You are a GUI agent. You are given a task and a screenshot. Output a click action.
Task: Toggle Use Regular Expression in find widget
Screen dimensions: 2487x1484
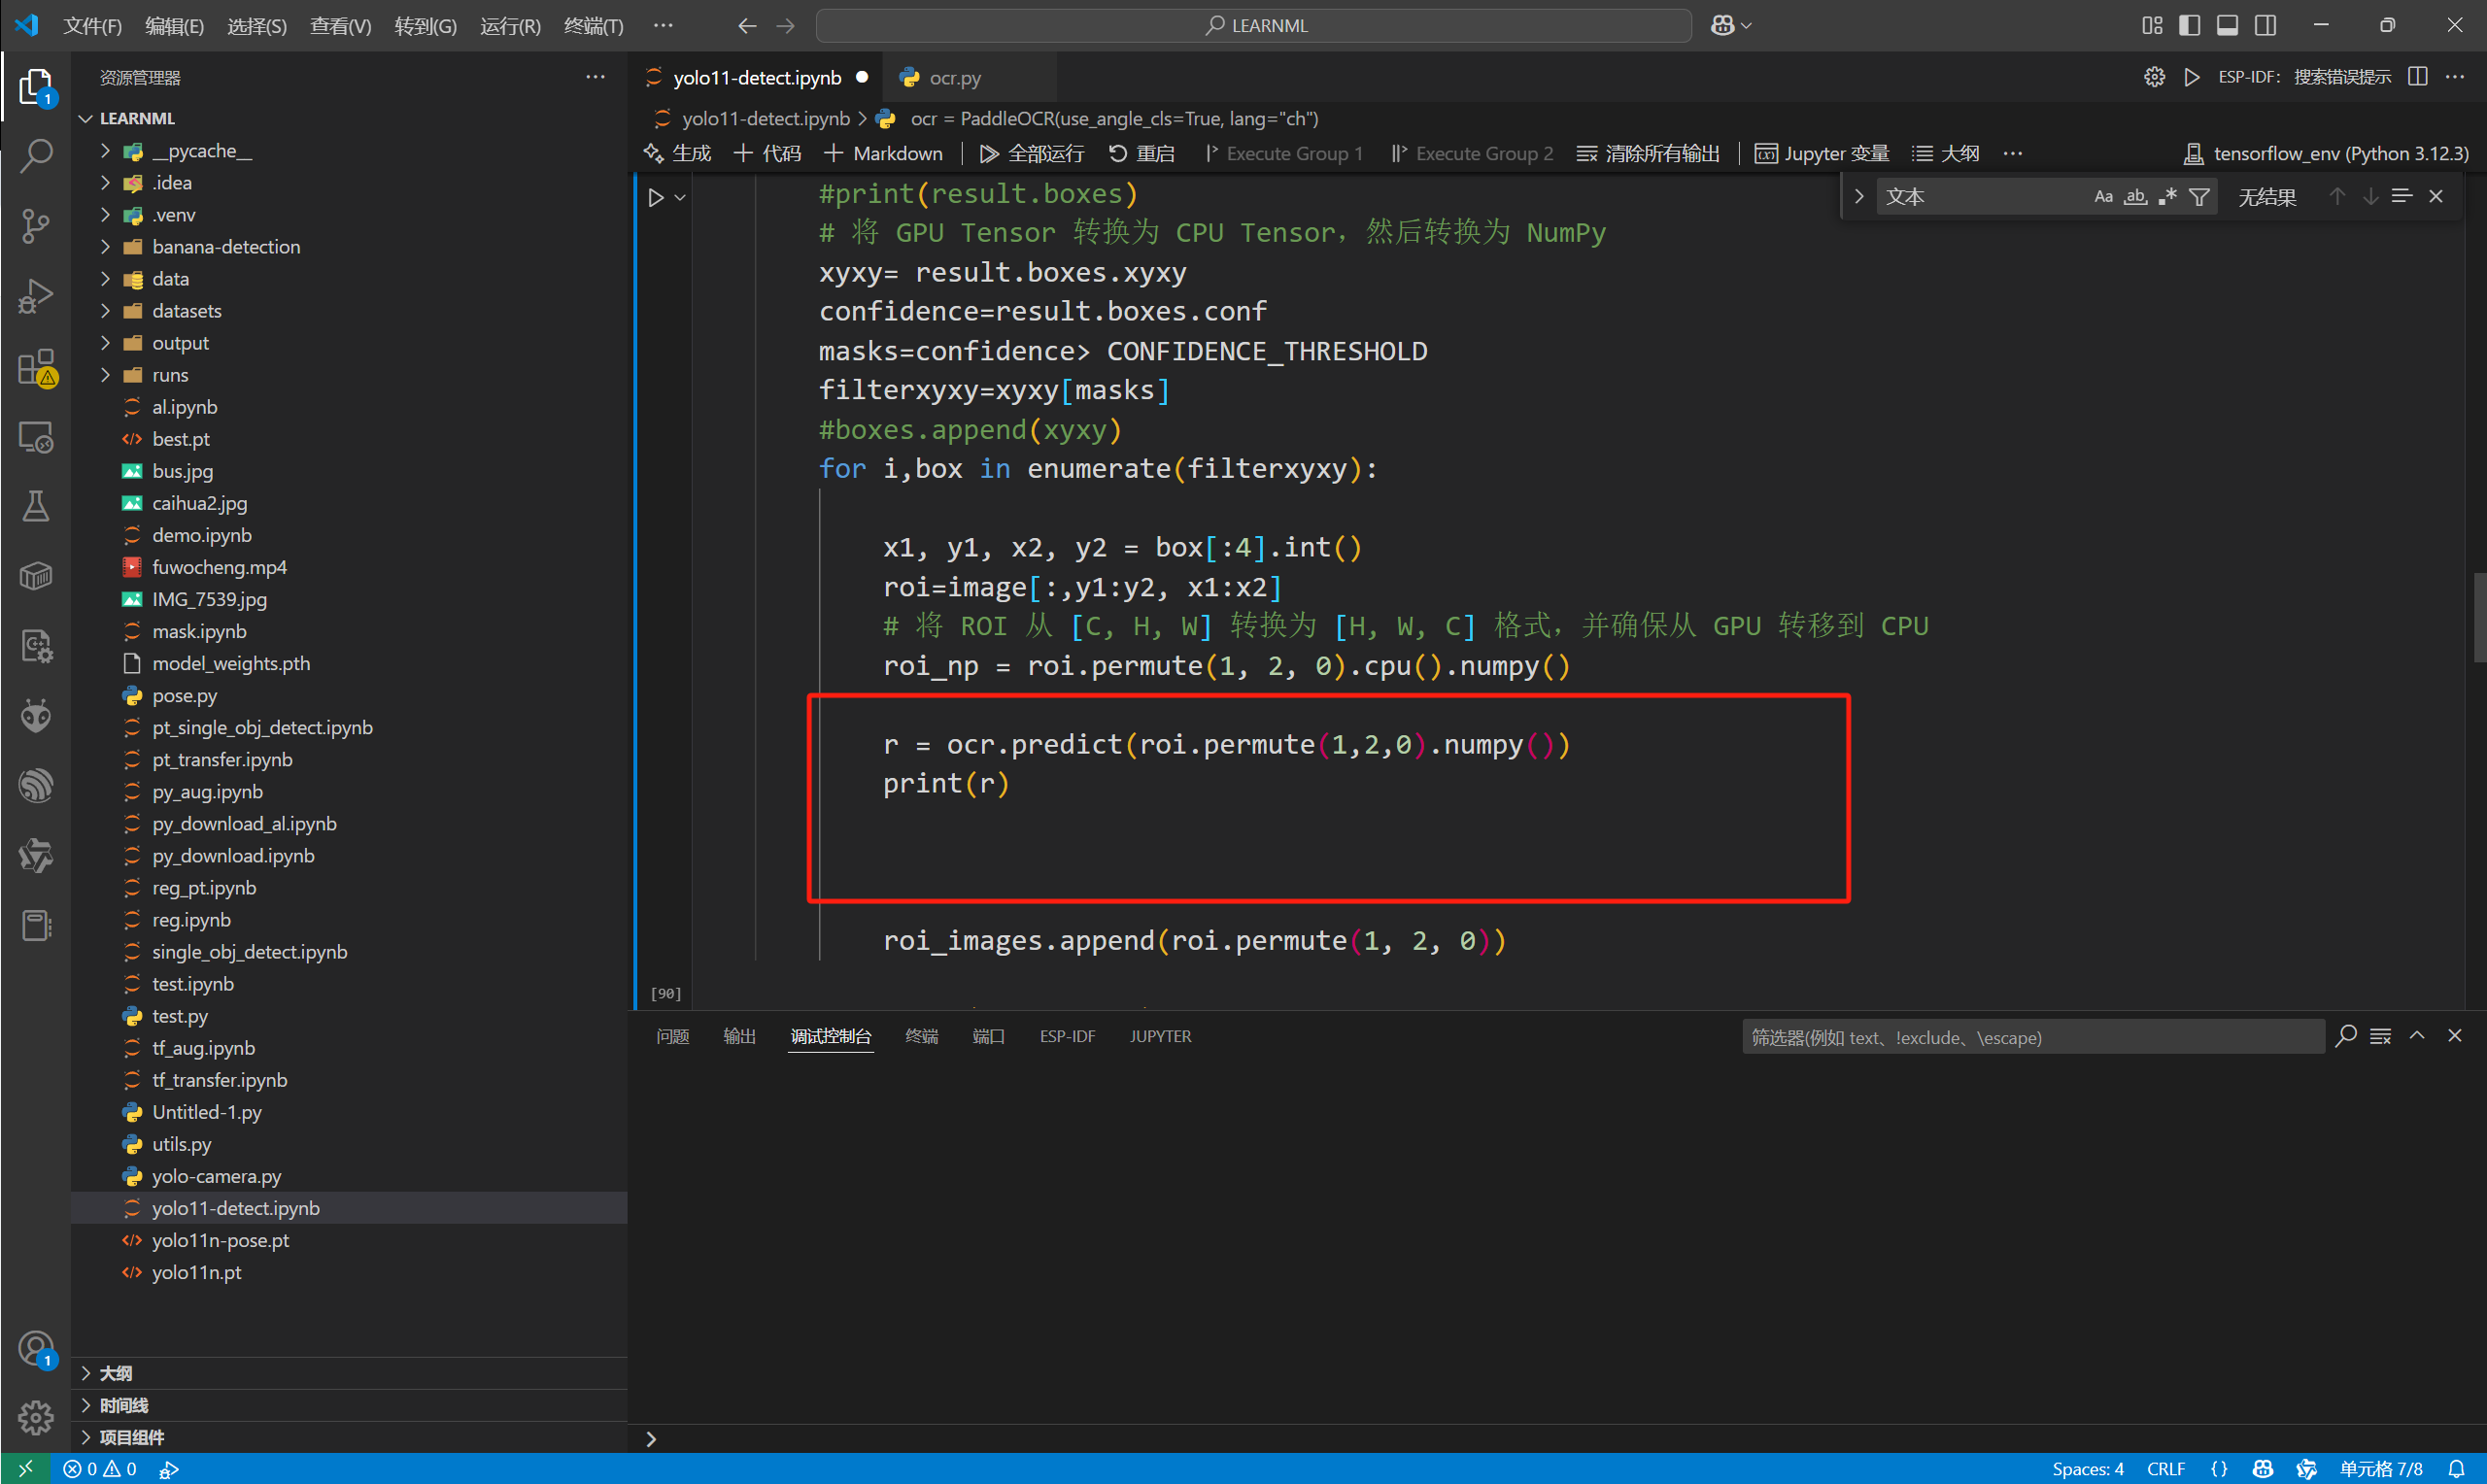click(2167, 197)
